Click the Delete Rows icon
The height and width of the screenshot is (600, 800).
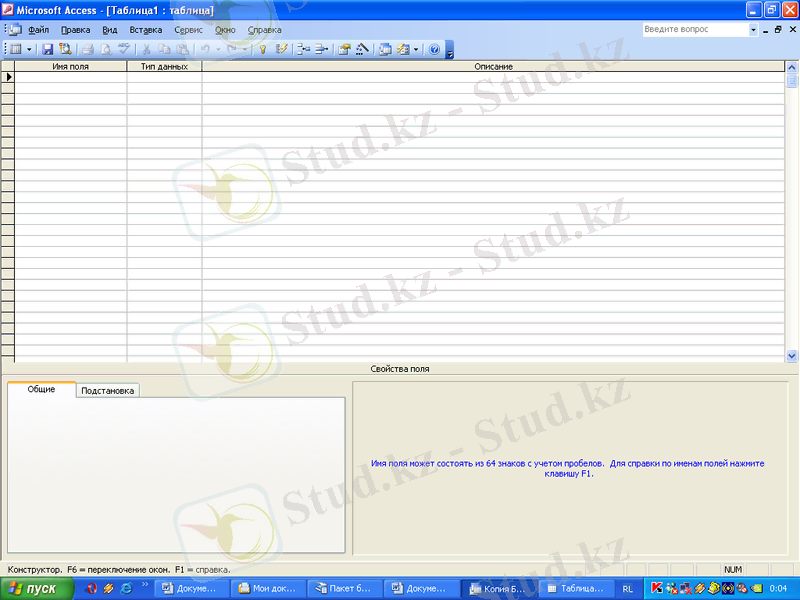coord(321,49)
